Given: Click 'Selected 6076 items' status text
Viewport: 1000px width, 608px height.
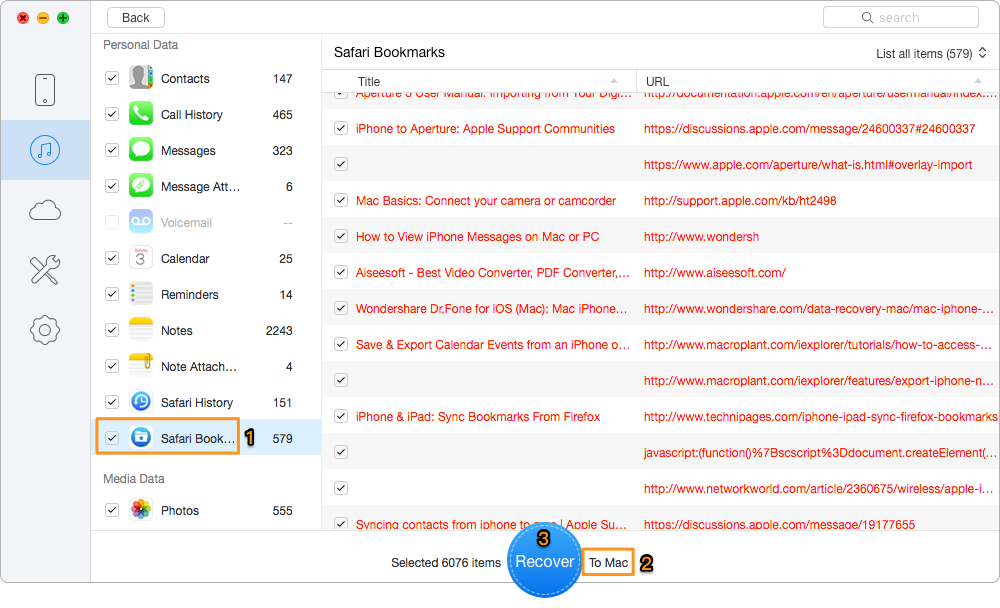Looking at the screenshot, I should tap(446, 563).
